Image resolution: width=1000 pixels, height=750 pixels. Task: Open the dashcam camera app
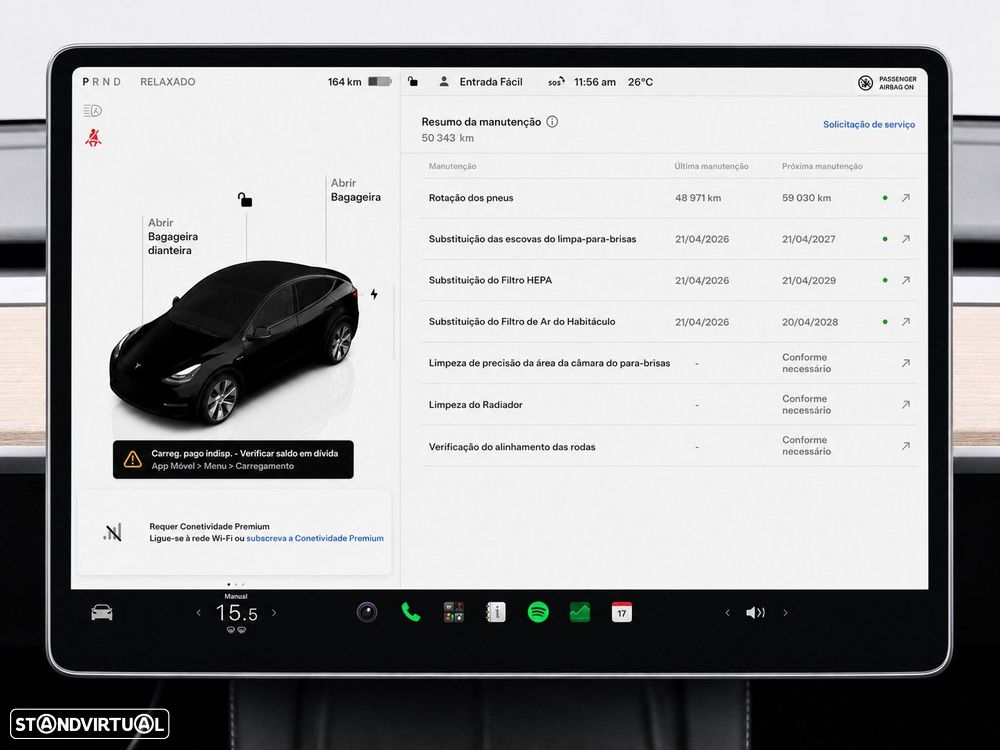click(x=367, y=612)
